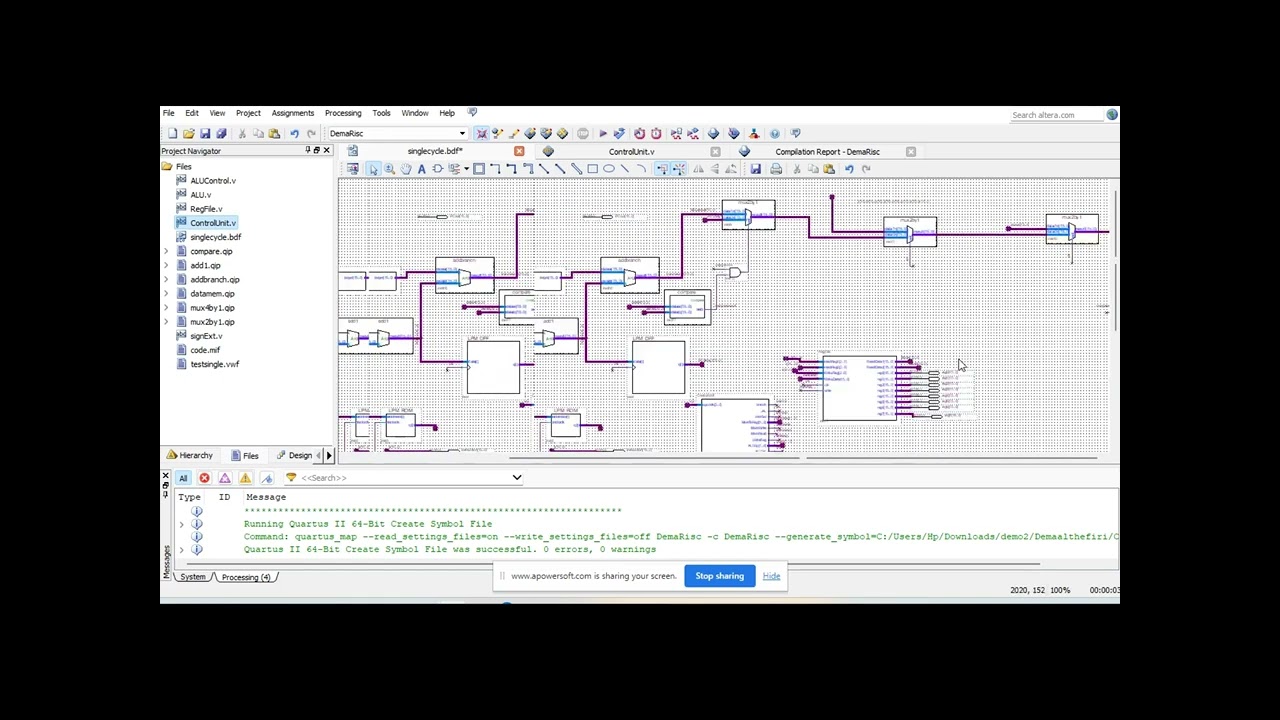1280x720 pixels.
Task: Select the Text tool
Action: tap(421, 169)
